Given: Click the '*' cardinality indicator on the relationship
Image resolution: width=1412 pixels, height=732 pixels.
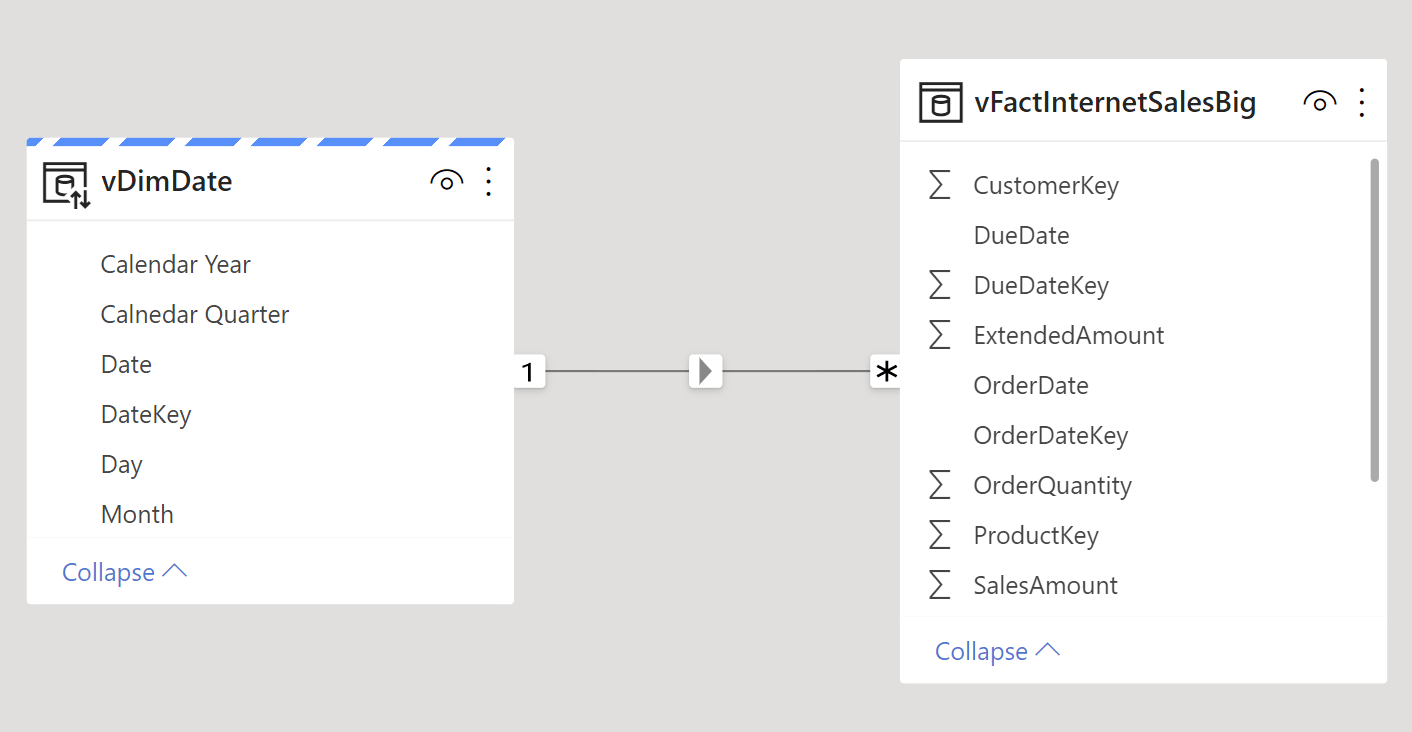Looking at the screenshot, I should [x=886, y=370].
